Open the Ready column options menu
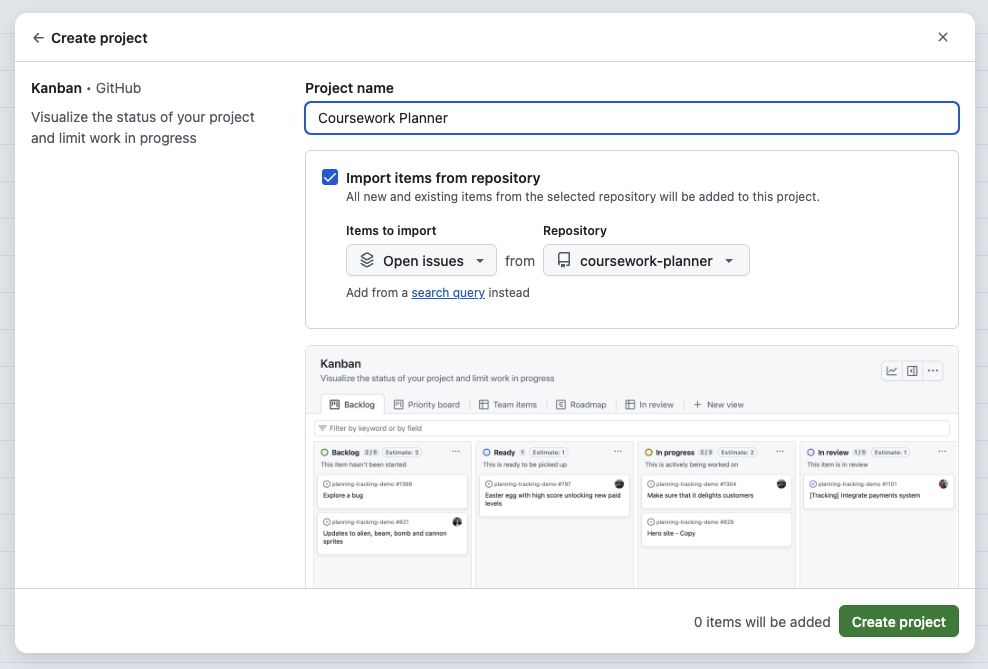The height and width of the screenshot is (669, 988). (618, 452)
